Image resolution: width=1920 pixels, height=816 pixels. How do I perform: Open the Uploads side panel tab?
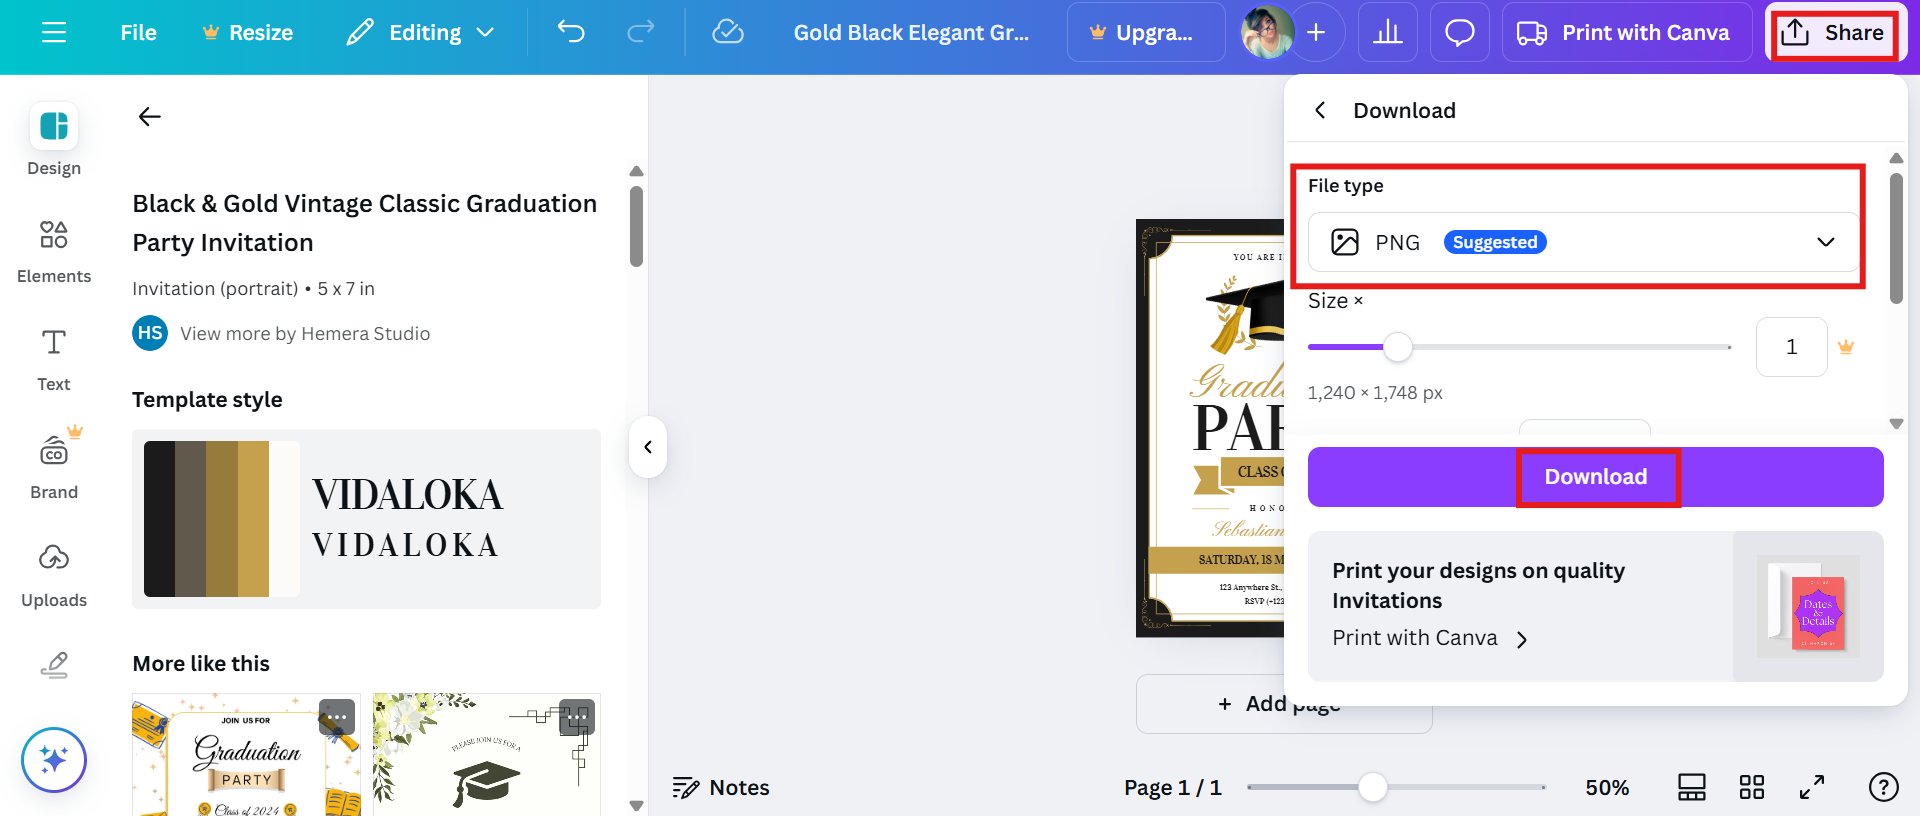click(54, 576)
